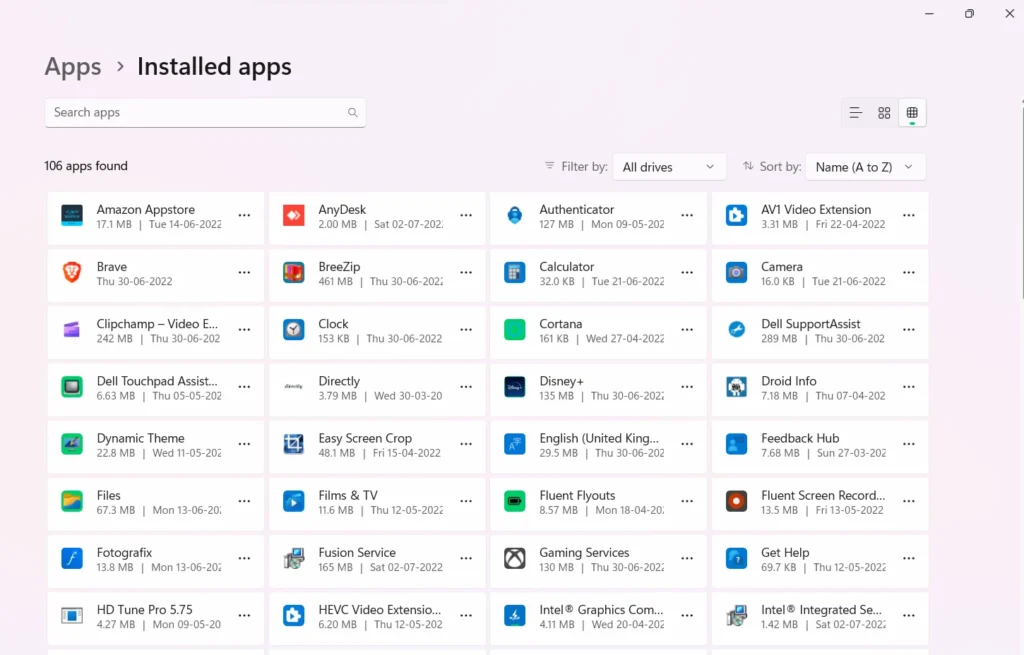1024x655 pixels.
Task: Open more options for Easy Screen Crop
Action: pyautogui.click(x=466, y=444)
